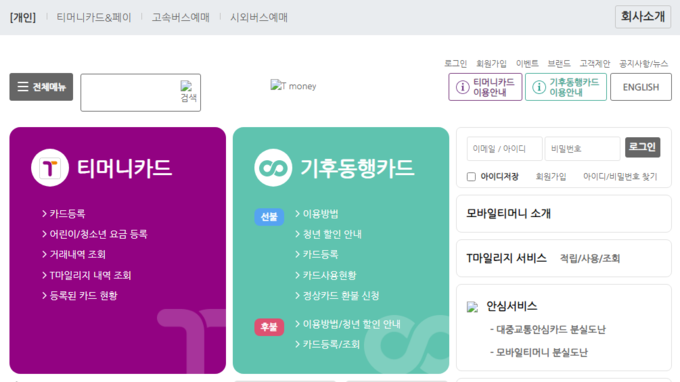680x382 pixels.
Task: Open the 고속버스예매 top menu item
Action: 180,17
